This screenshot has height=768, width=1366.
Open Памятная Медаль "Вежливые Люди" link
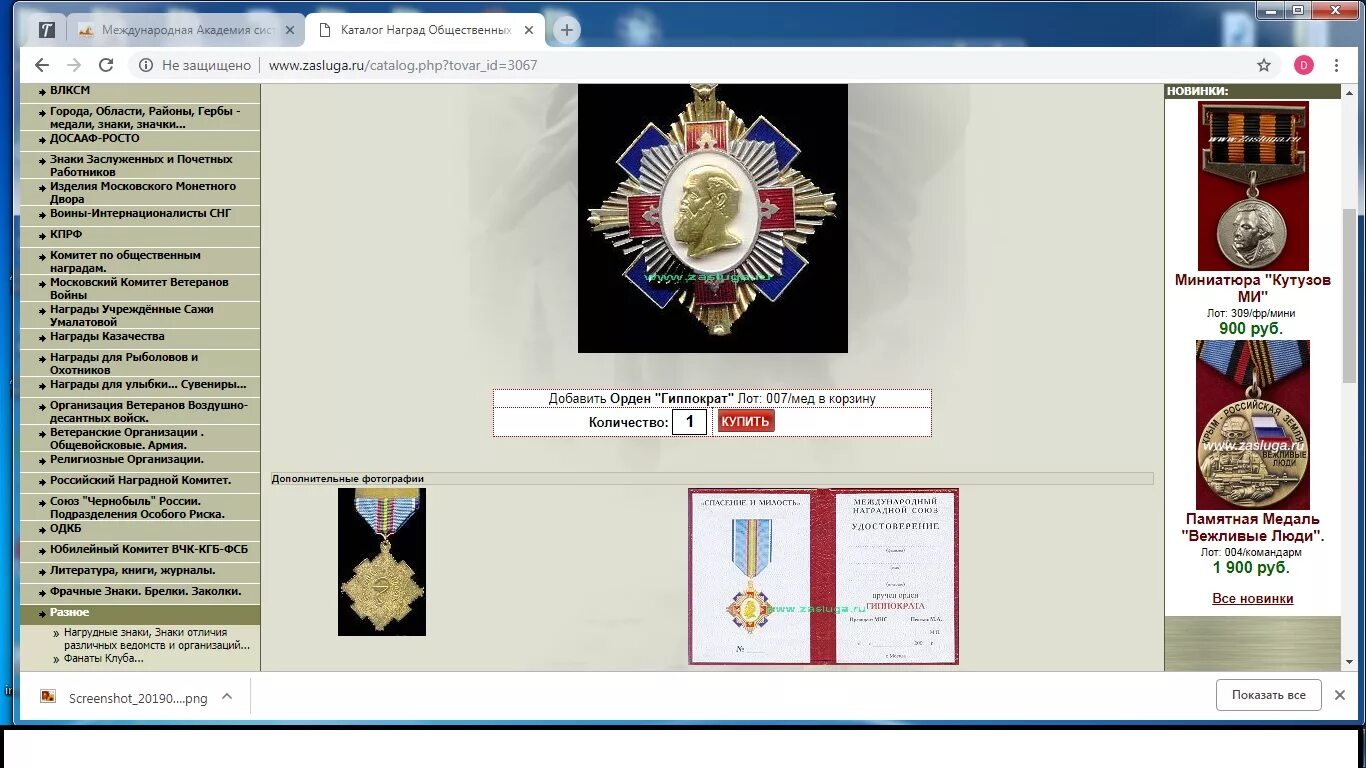coord(1253,527)
